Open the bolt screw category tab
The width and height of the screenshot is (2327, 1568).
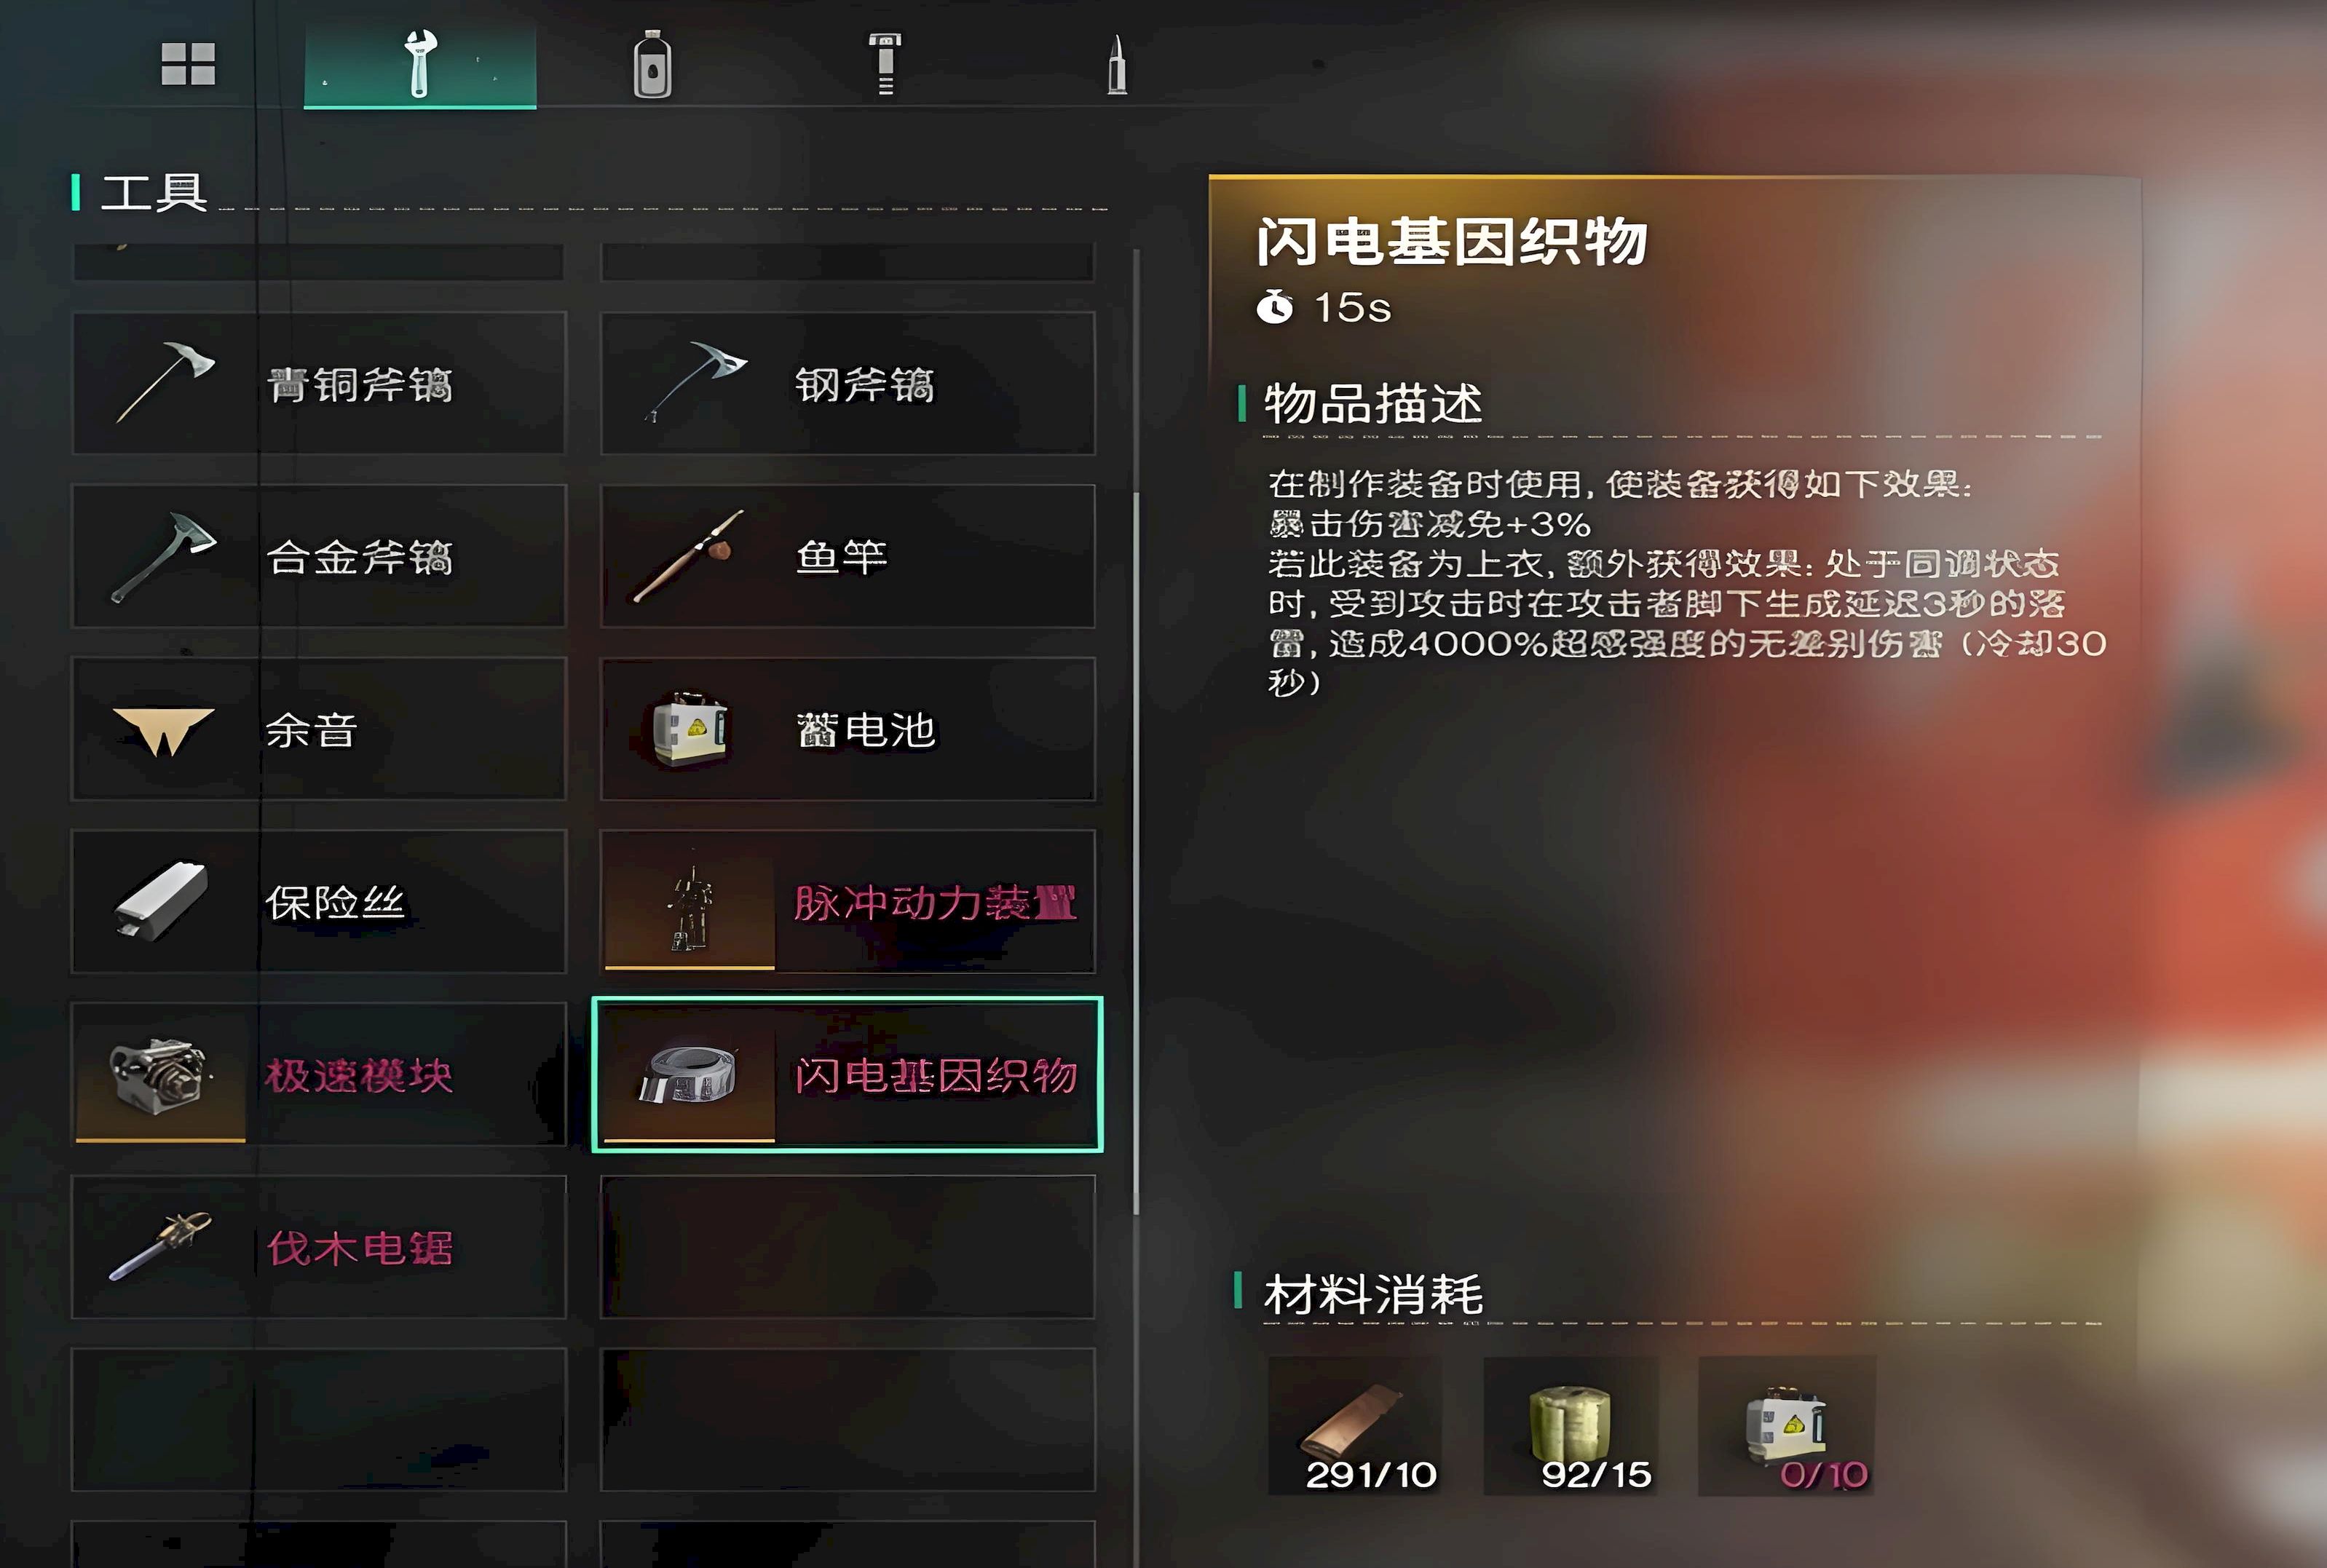coord(885,63)
